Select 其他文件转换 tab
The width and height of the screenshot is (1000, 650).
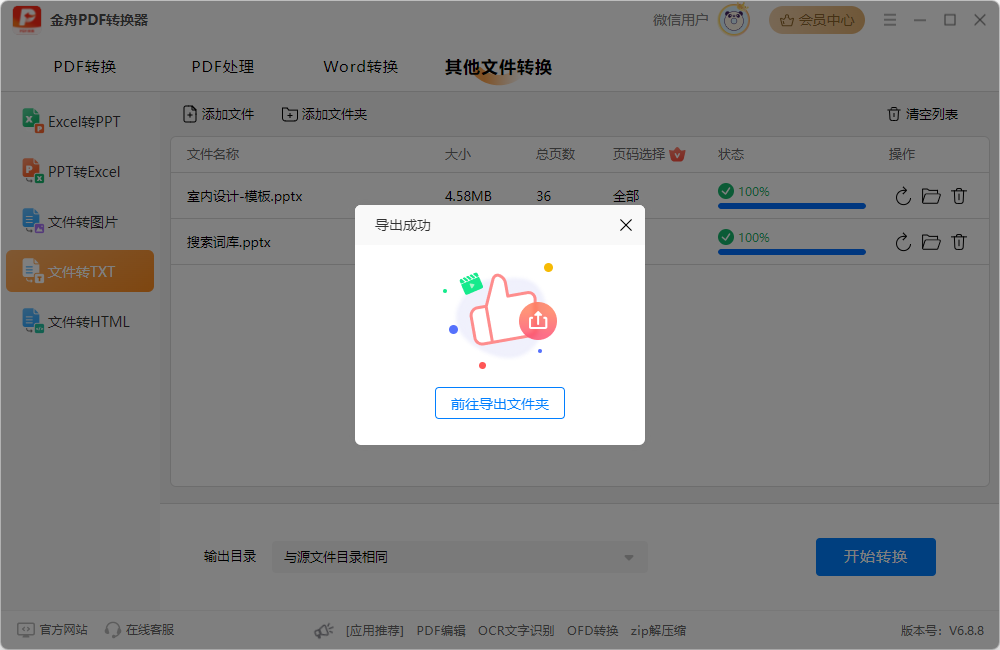(498, 67)
